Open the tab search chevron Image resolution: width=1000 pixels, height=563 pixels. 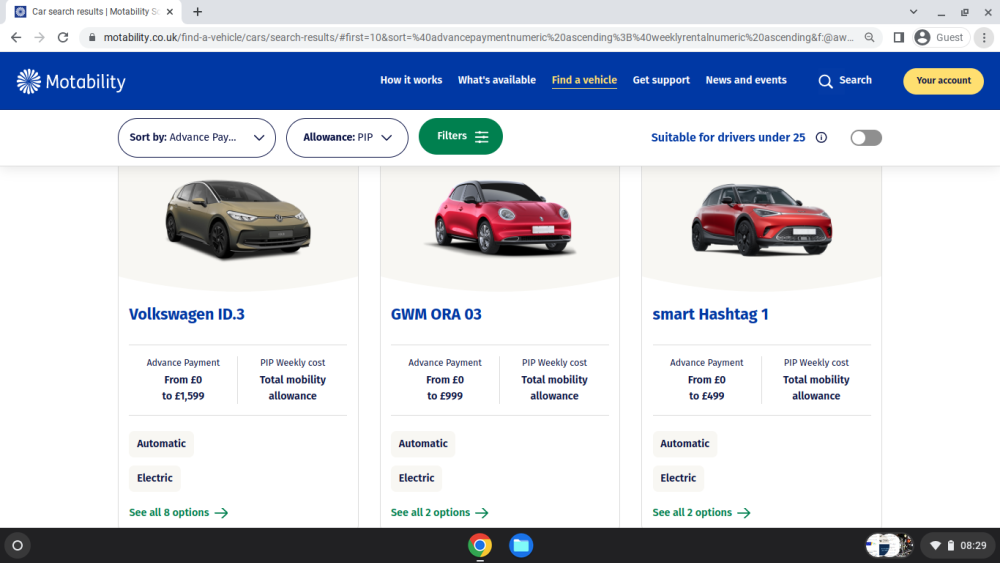click(x=913, y=11)
